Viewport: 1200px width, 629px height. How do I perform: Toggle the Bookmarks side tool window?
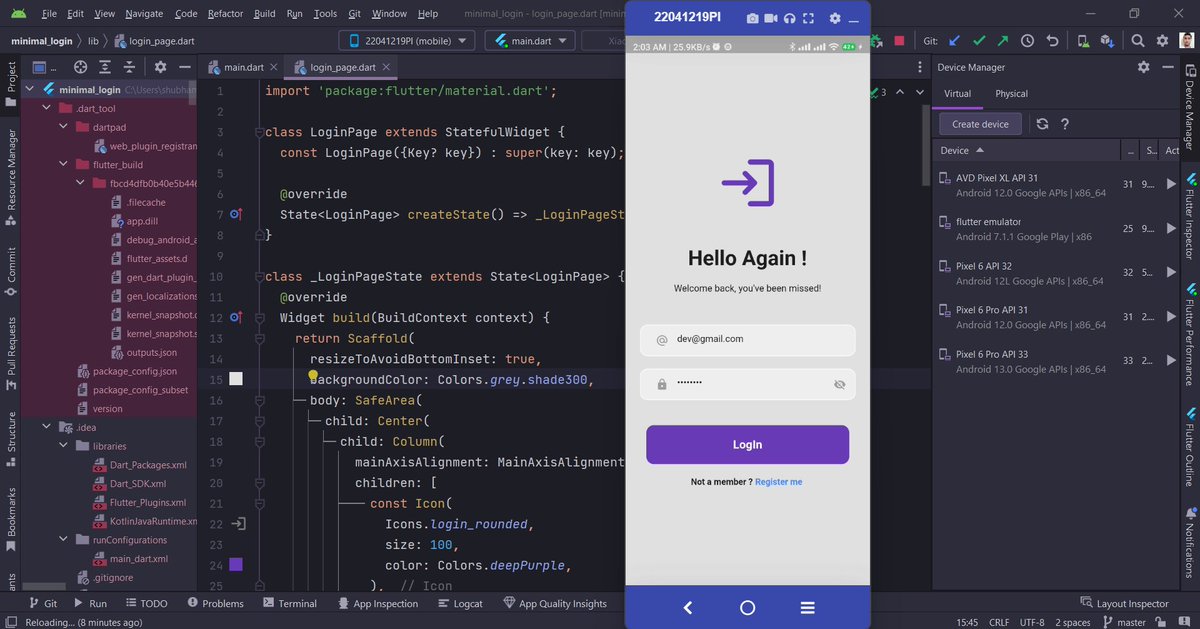pos(11,521)
